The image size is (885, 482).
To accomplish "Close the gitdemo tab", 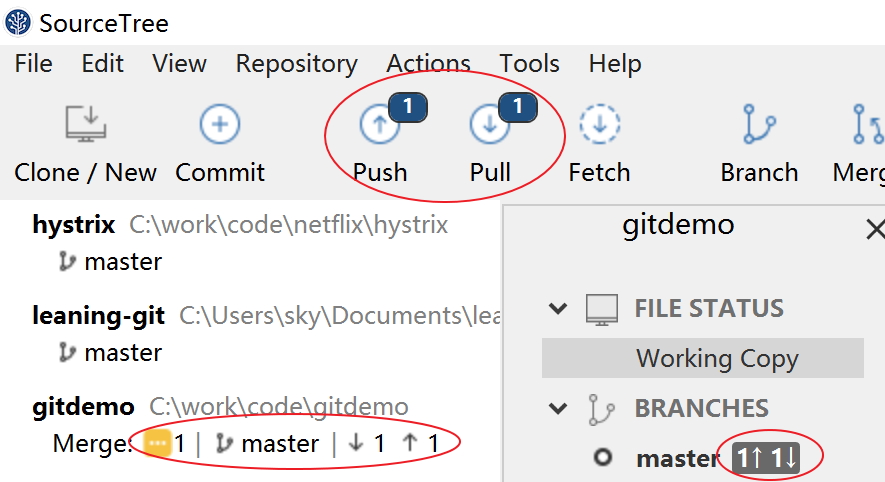I will coord(875,230).
